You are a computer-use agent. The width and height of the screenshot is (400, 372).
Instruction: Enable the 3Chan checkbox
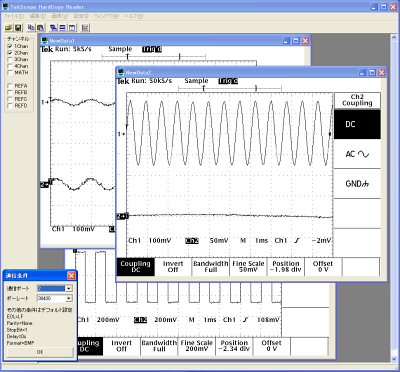[x=10, y=59]
